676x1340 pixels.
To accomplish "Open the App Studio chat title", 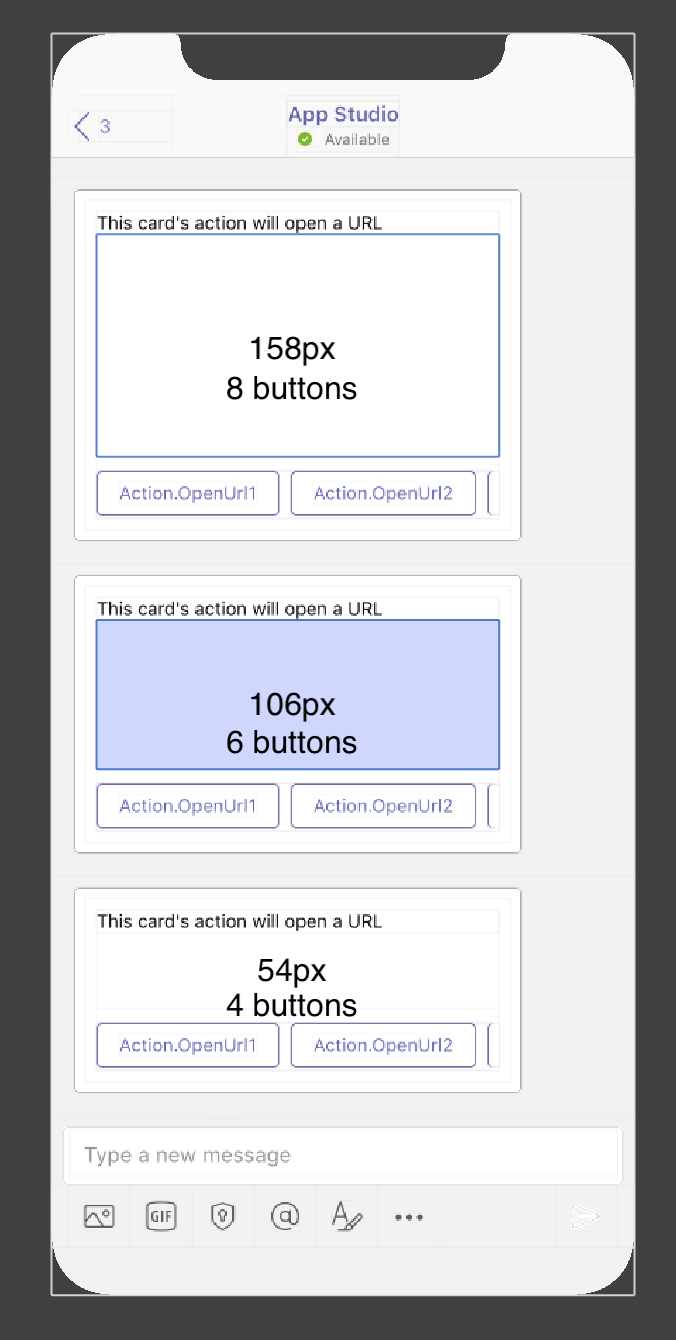I will (342, 114).
